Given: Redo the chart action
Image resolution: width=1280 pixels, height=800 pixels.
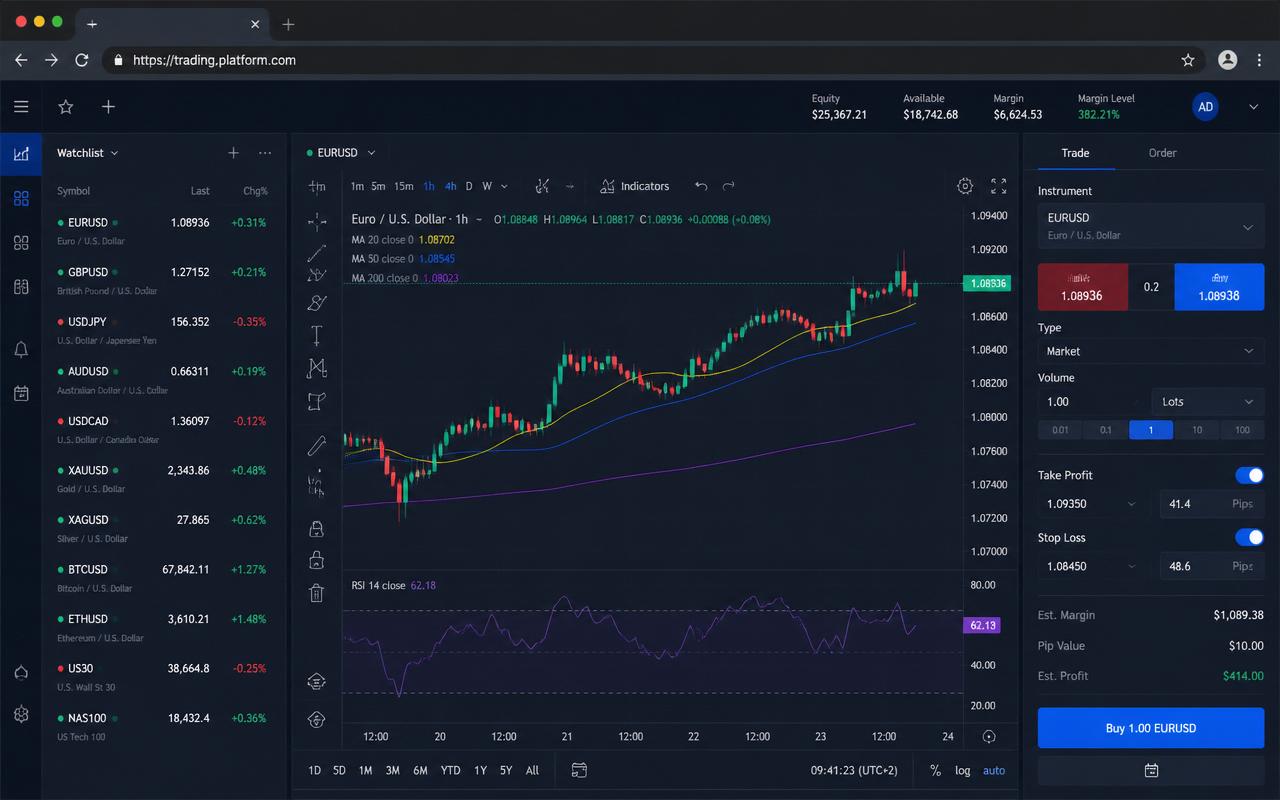Looking at the screenshot, I should [729, 186].
